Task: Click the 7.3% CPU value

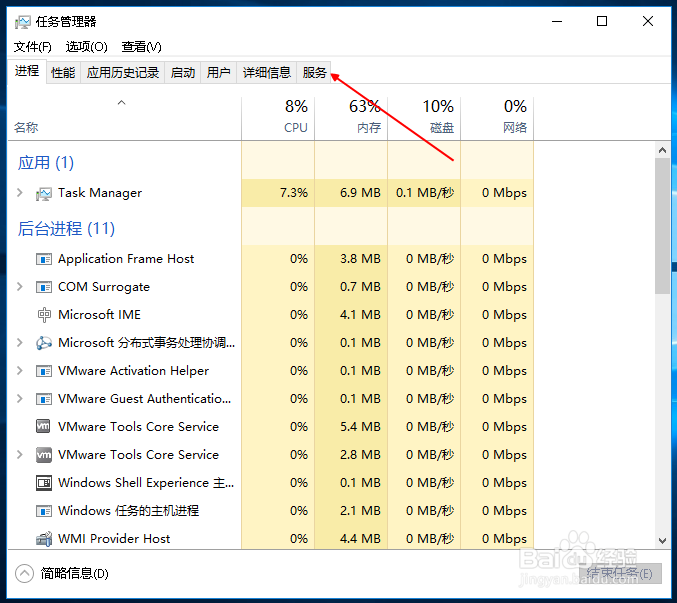Action: (x=294, y=193)
